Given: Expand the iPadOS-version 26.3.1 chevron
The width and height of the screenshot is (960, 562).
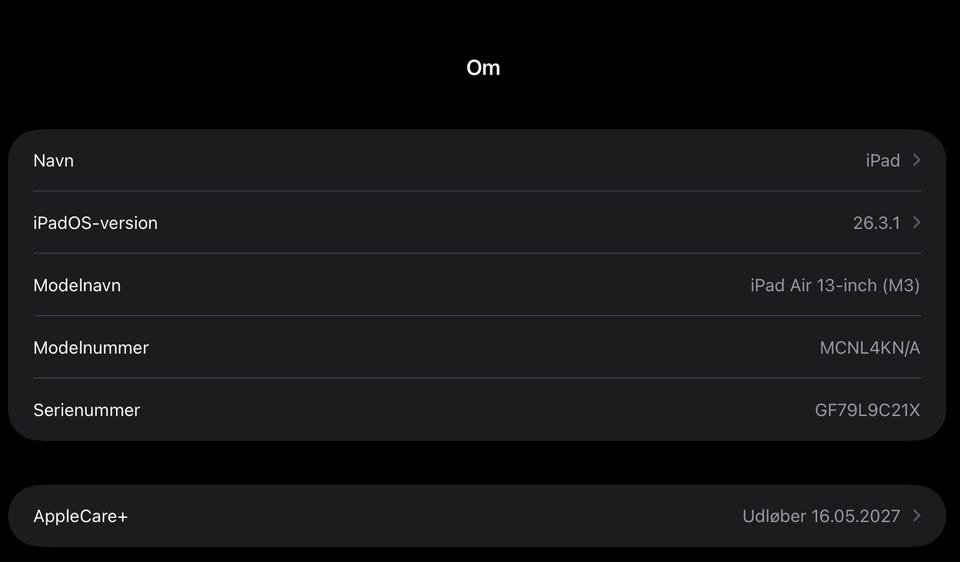Looking at the screenshot, I should pyautogui.click(x=916, y=222).
